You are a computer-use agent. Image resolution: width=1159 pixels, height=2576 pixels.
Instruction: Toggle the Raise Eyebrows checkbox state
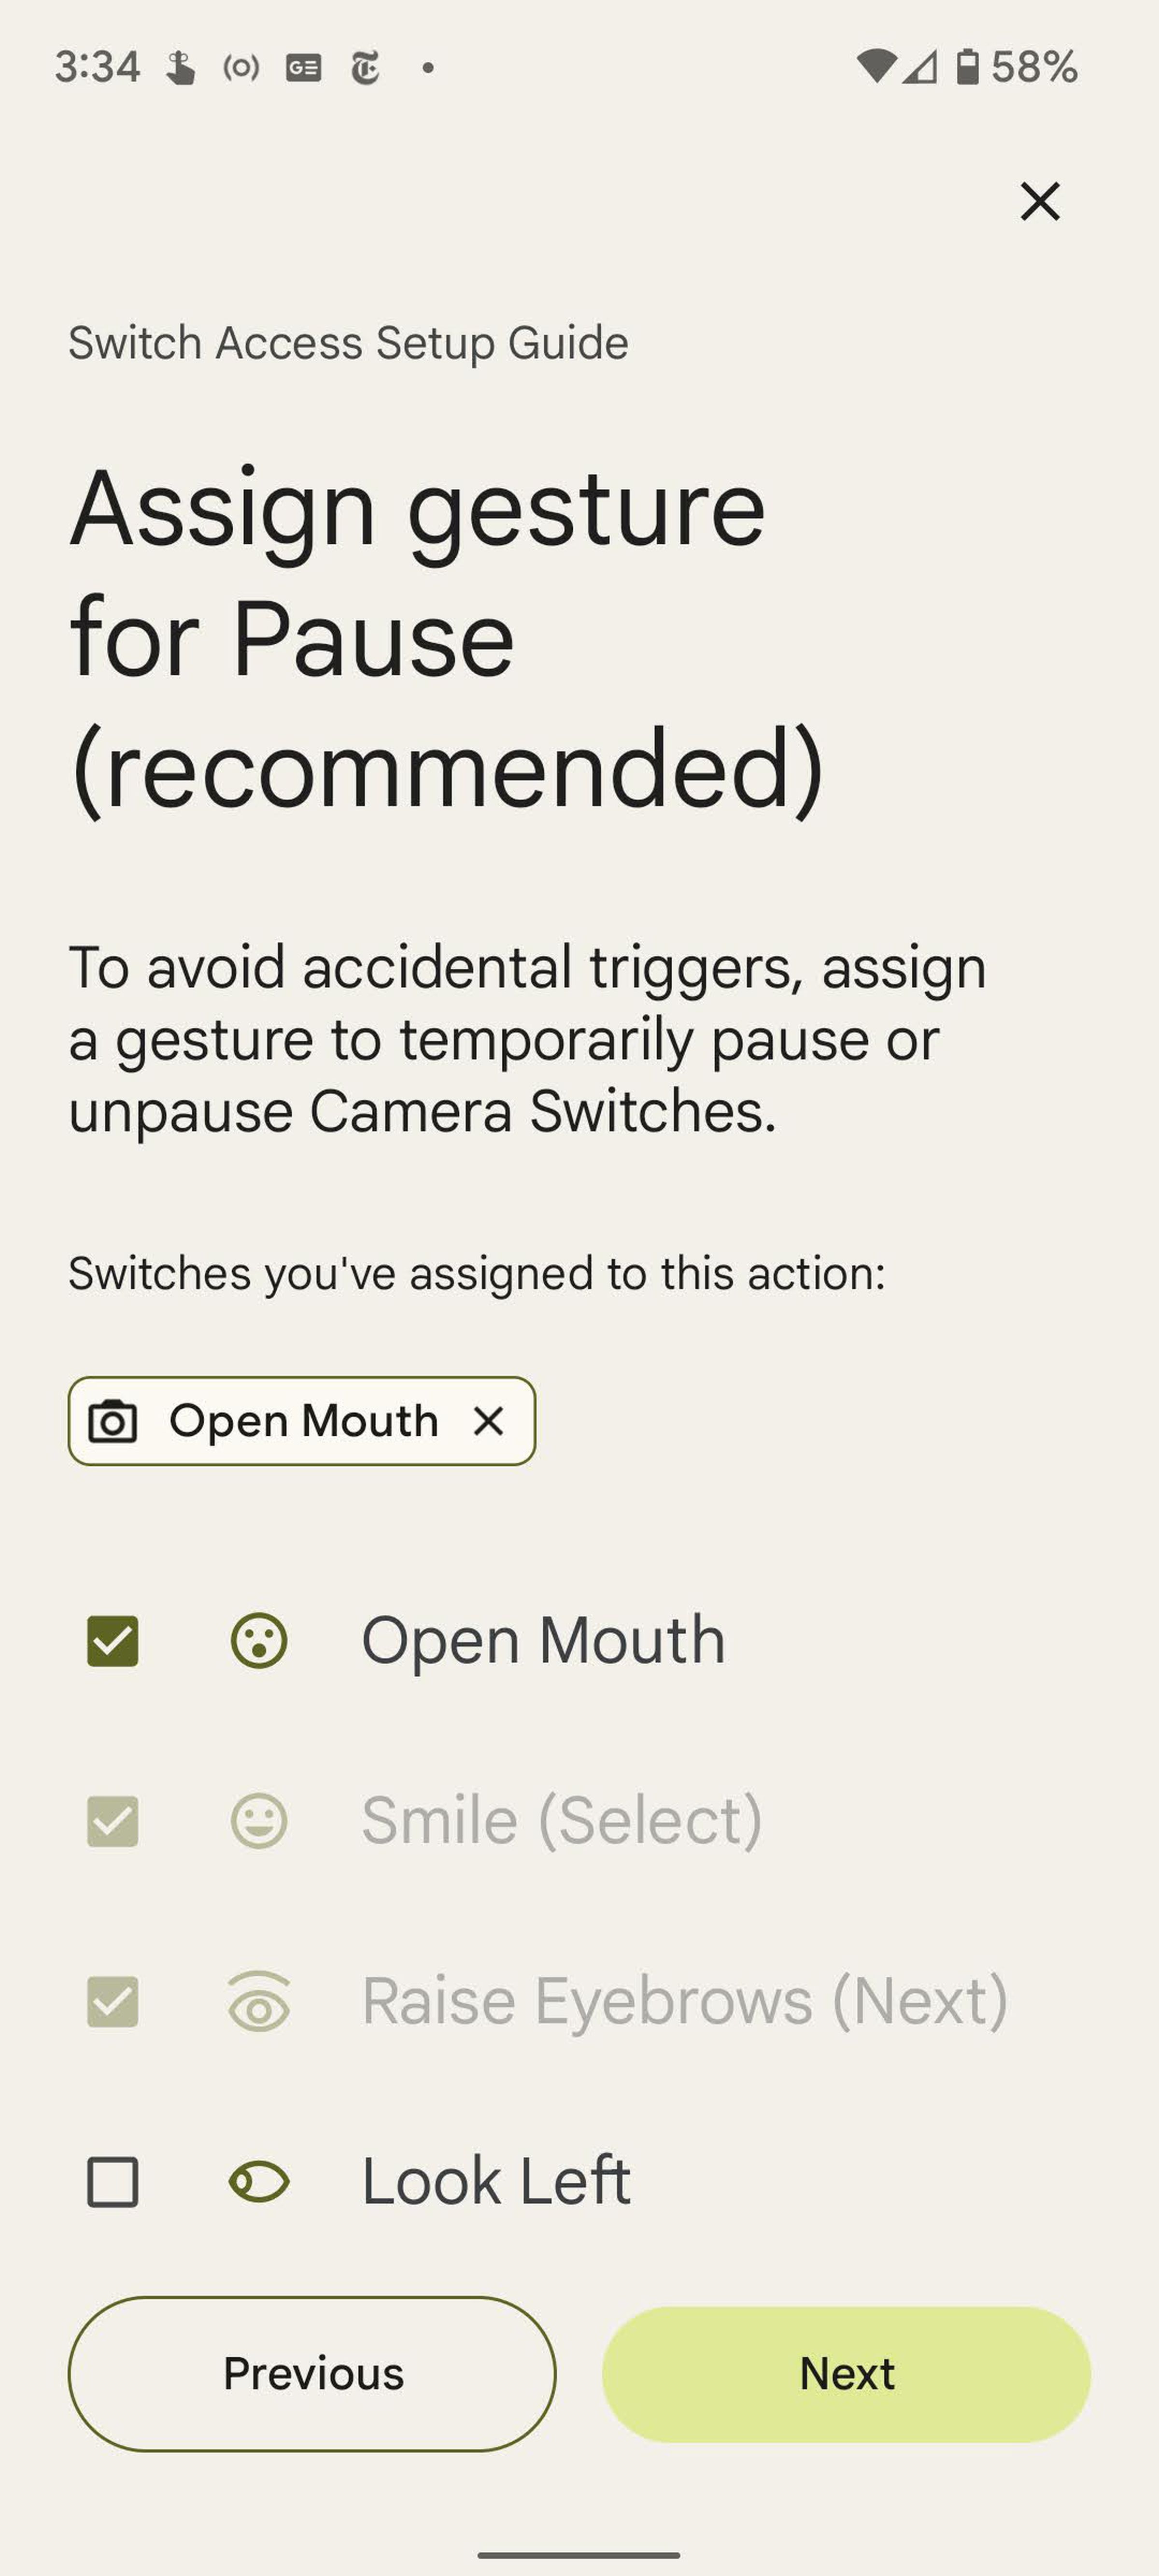click(x=112, y=2001)
